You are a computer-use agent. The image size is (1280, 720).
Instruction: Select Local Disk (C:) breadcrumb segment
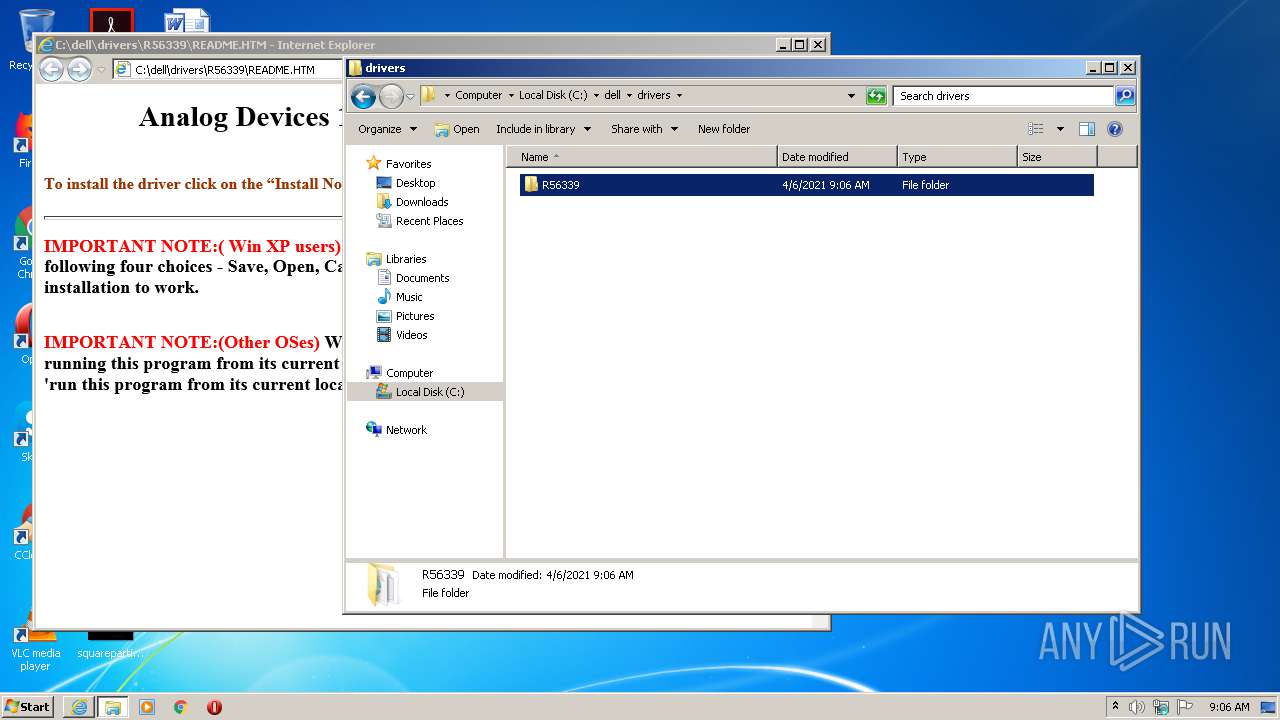point(553,96)
